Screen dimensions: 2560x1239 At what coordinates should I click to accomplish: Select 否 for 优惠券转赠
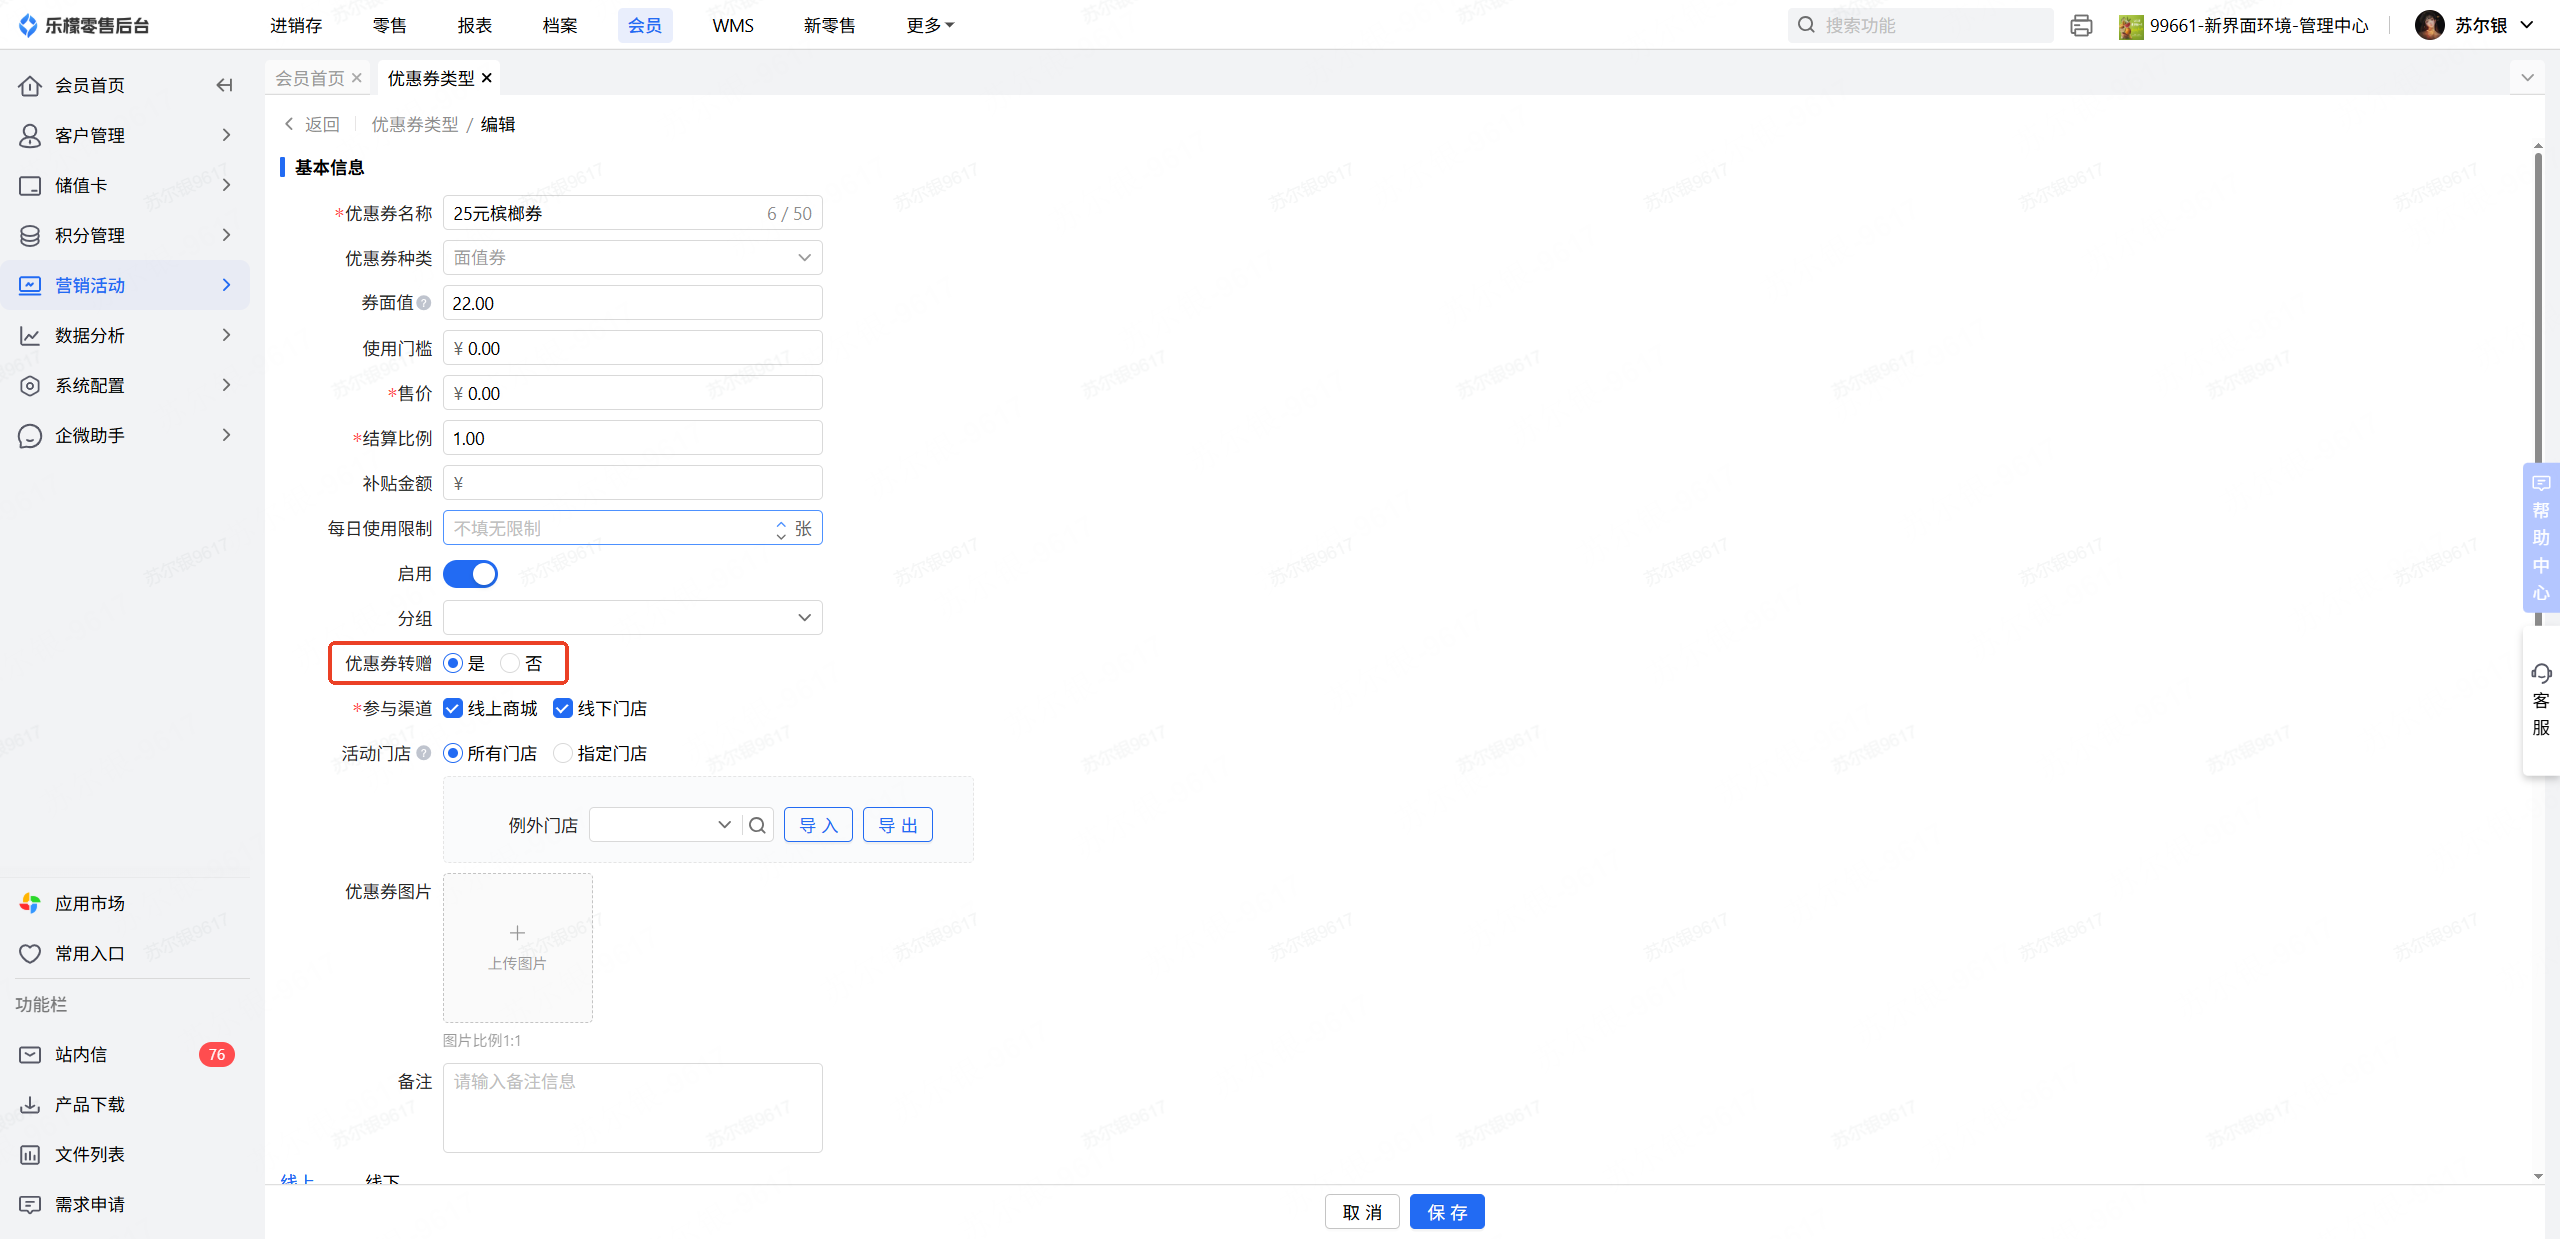click(510, 663)
